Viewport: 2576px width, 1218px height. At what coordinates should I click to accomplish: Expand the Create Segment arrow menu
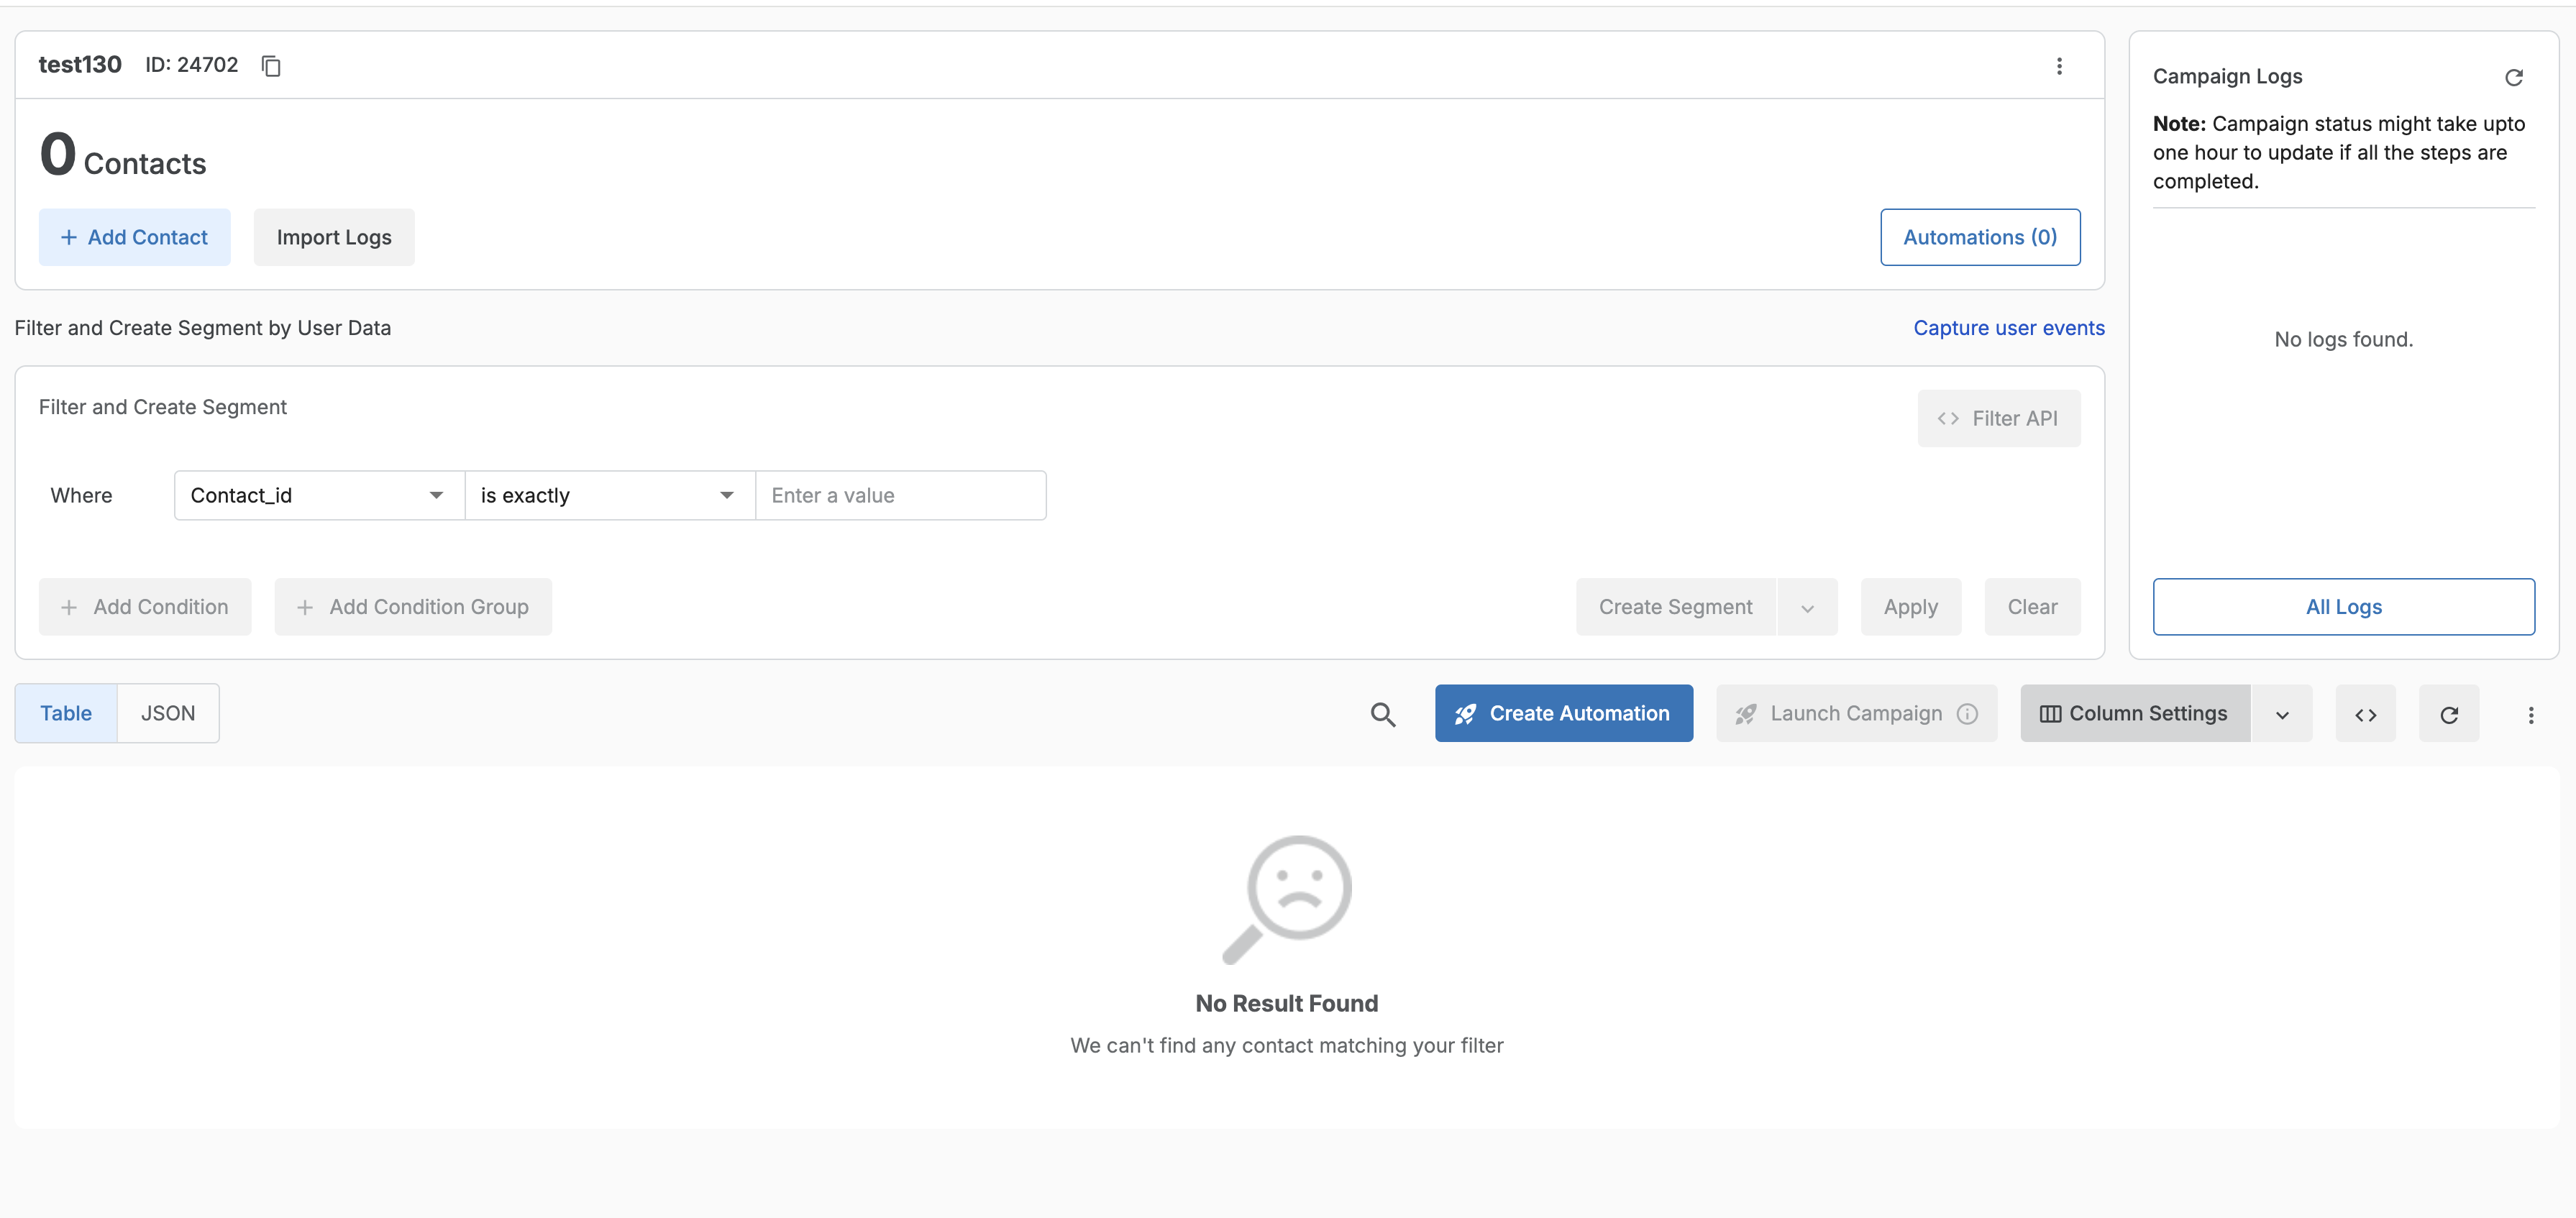(1807, 608)
